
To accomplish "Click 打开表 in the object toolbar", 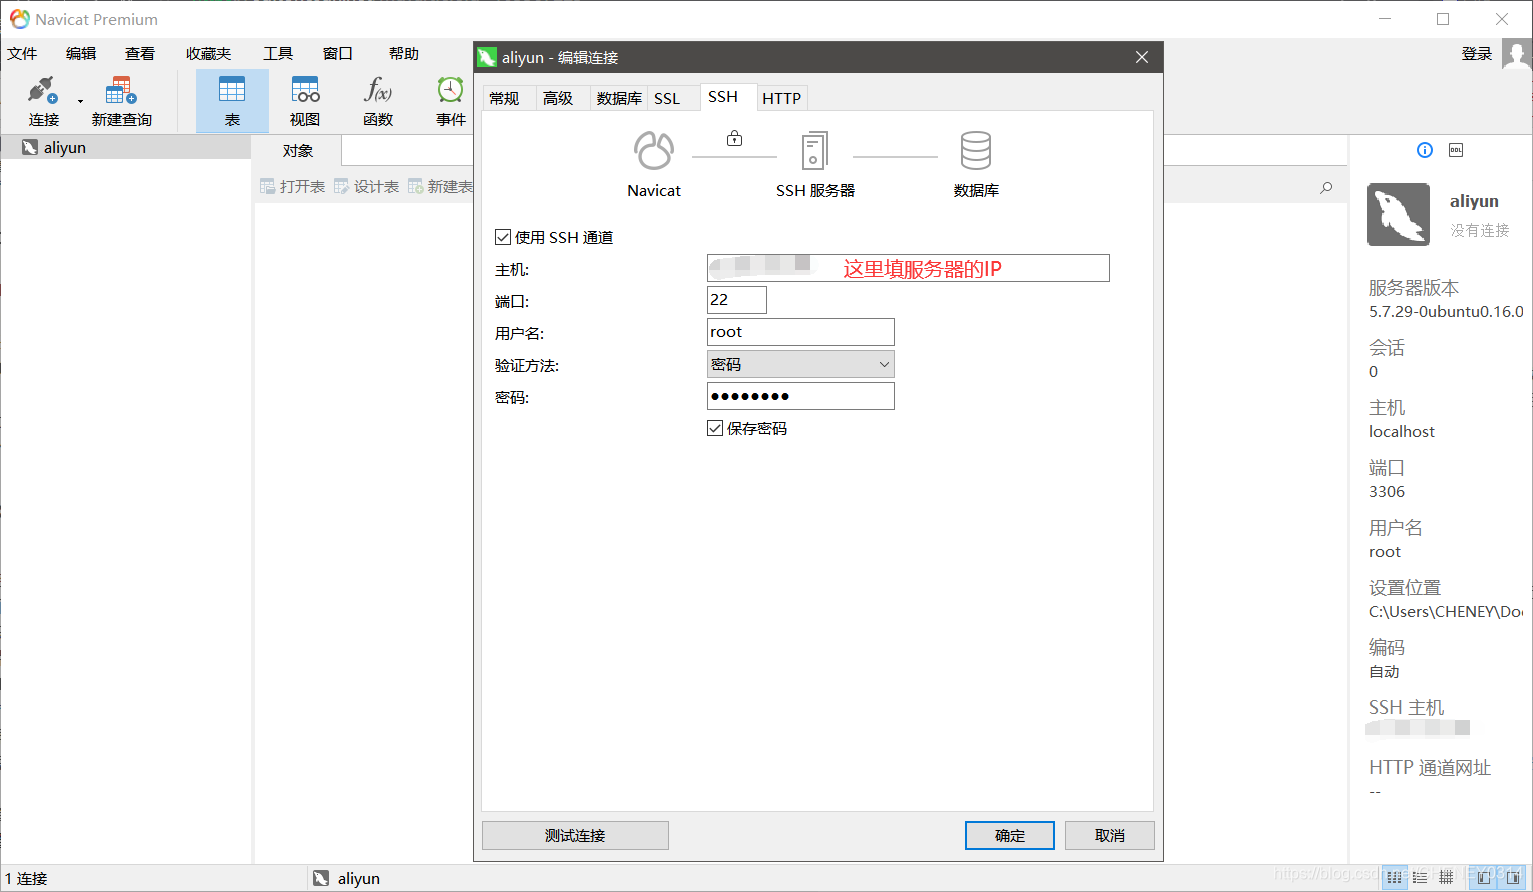I will click(x=293, y=186).
